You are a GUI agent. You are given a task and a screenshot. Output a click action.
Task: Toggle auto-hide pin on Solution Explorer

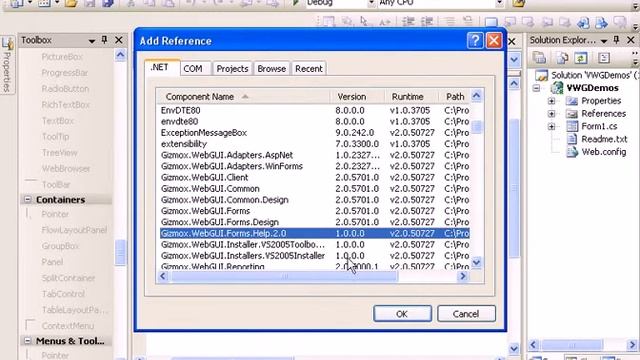[x=616, y=40]
